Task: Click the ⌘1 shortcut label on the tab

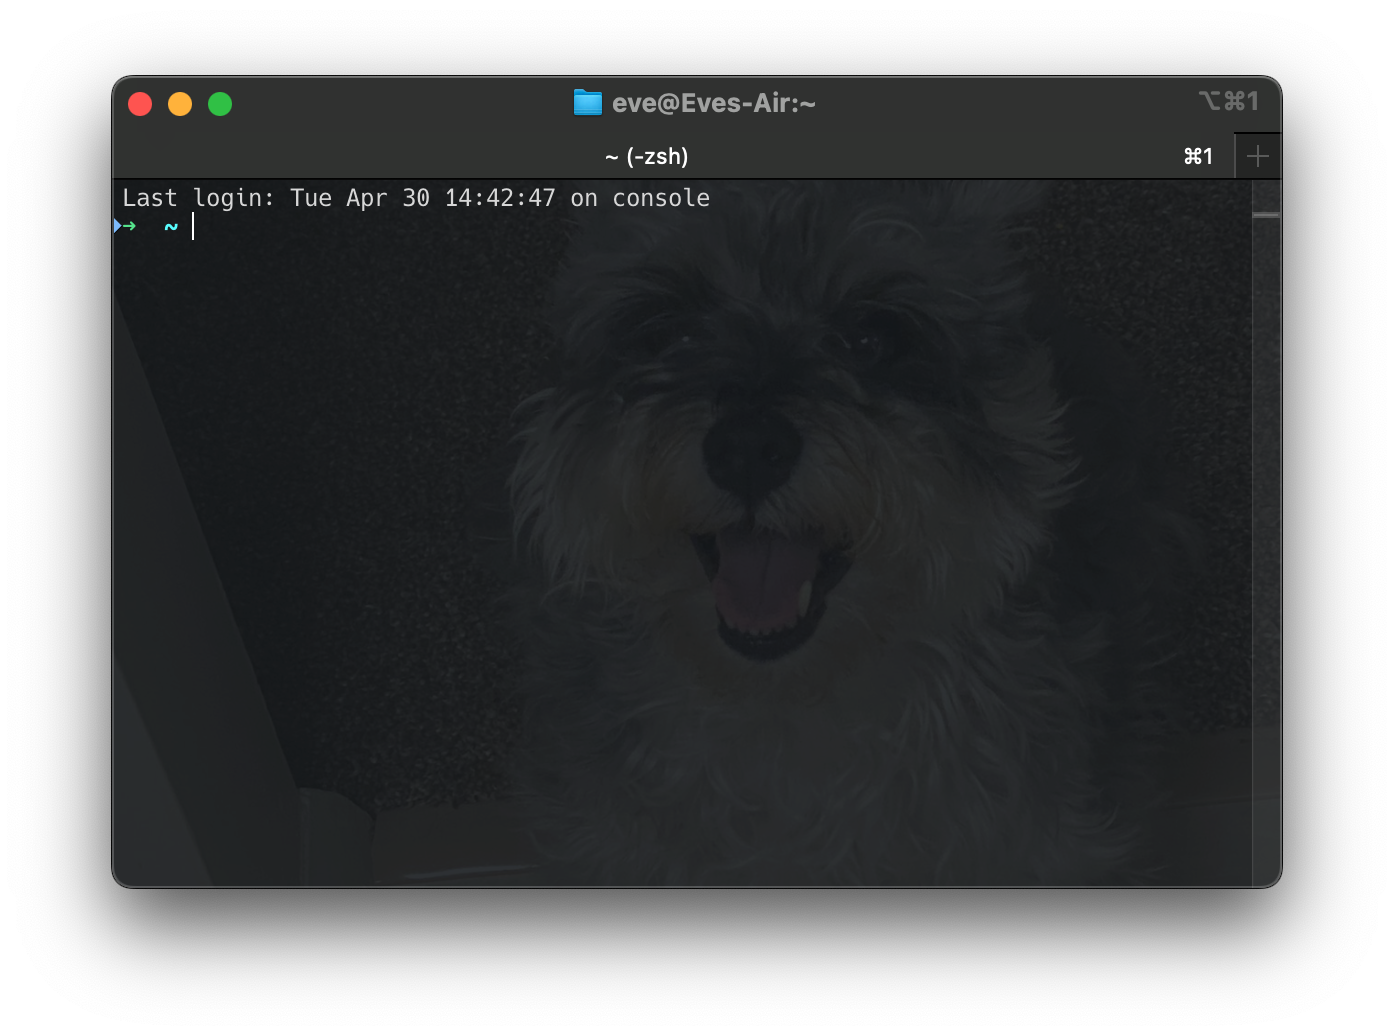Action: pos(1197,156)
